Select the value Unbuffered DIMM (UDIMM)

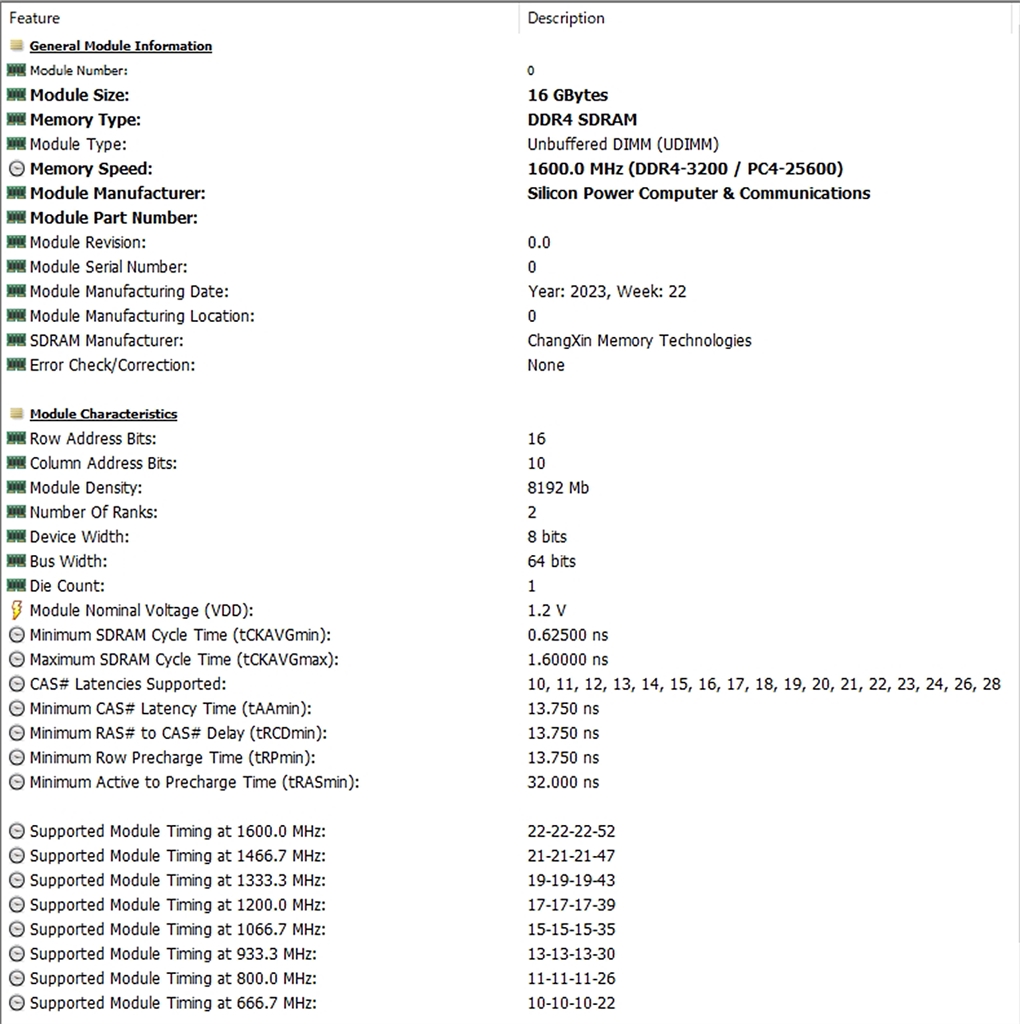pyautogui.click(x=623, y=144)
